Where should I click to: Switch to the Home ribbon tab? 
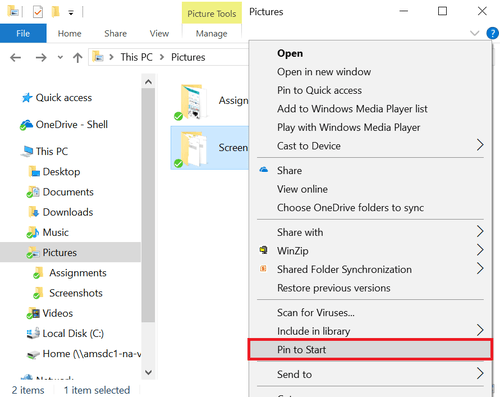(69, 33)
